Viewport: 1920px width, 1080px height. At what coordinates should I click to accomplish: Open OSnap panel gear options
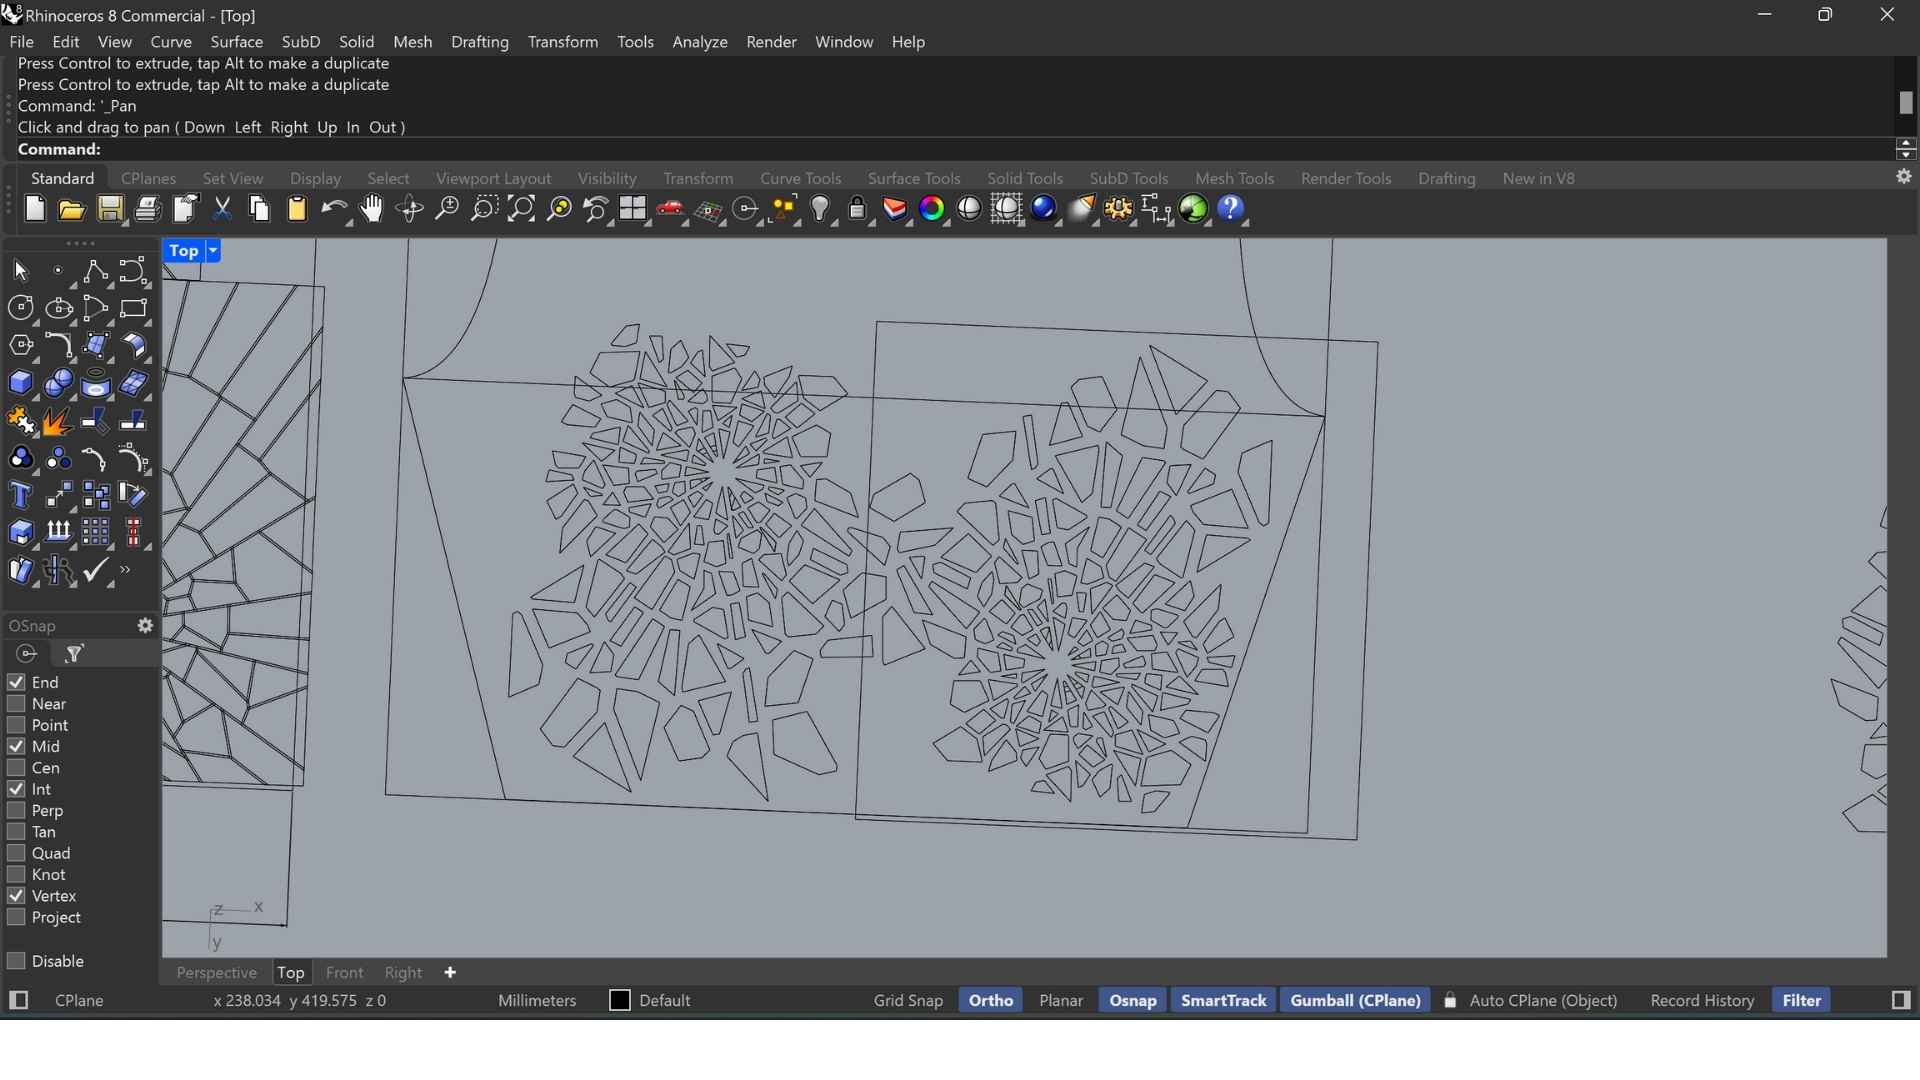(x=146, y=627)
